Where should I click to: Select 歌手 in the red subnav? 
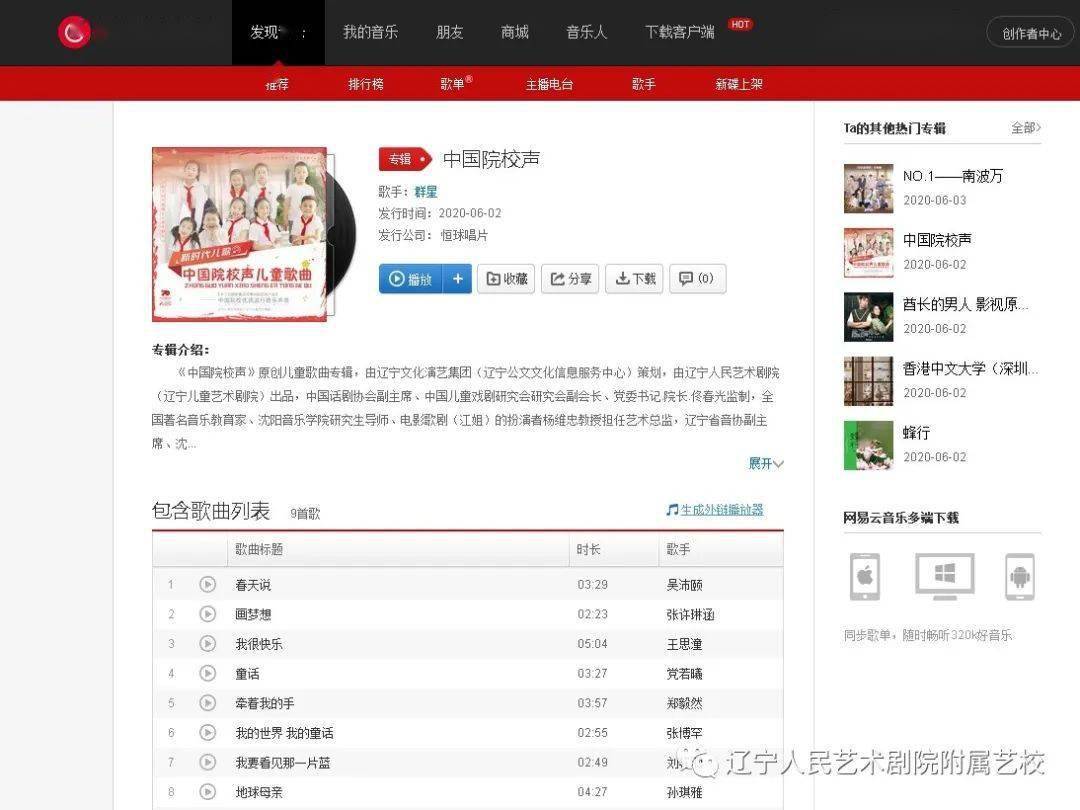click(643, 84)
